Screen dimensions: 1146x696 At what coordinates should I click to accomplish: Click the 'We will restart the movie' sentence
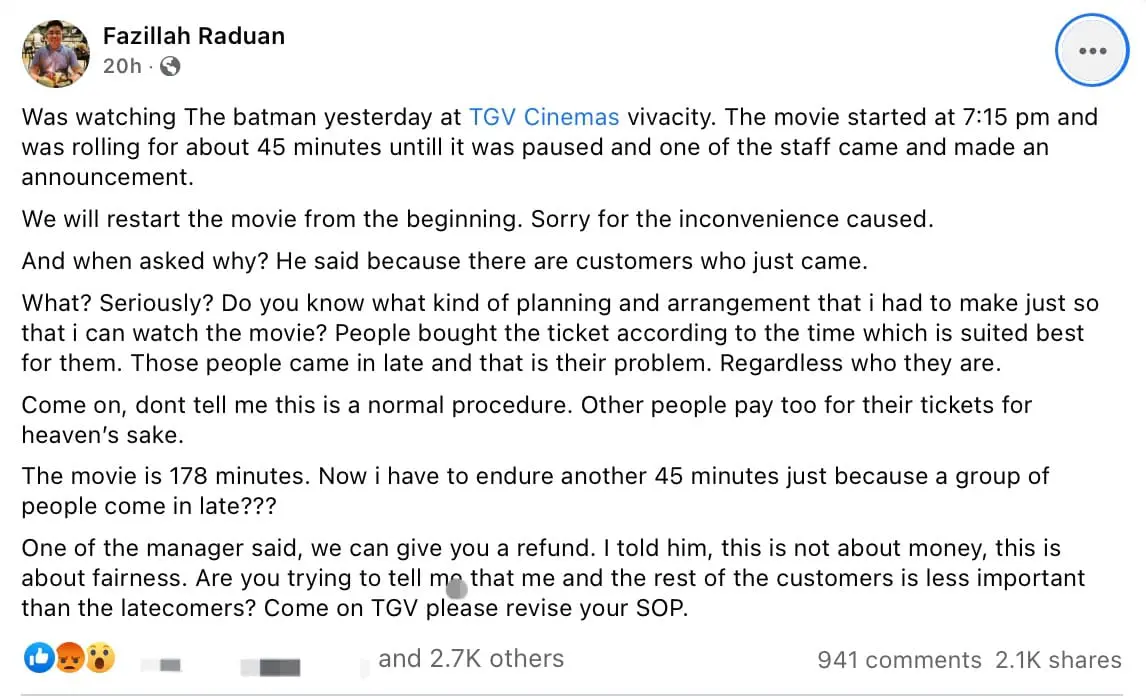[x=477, y=219]
